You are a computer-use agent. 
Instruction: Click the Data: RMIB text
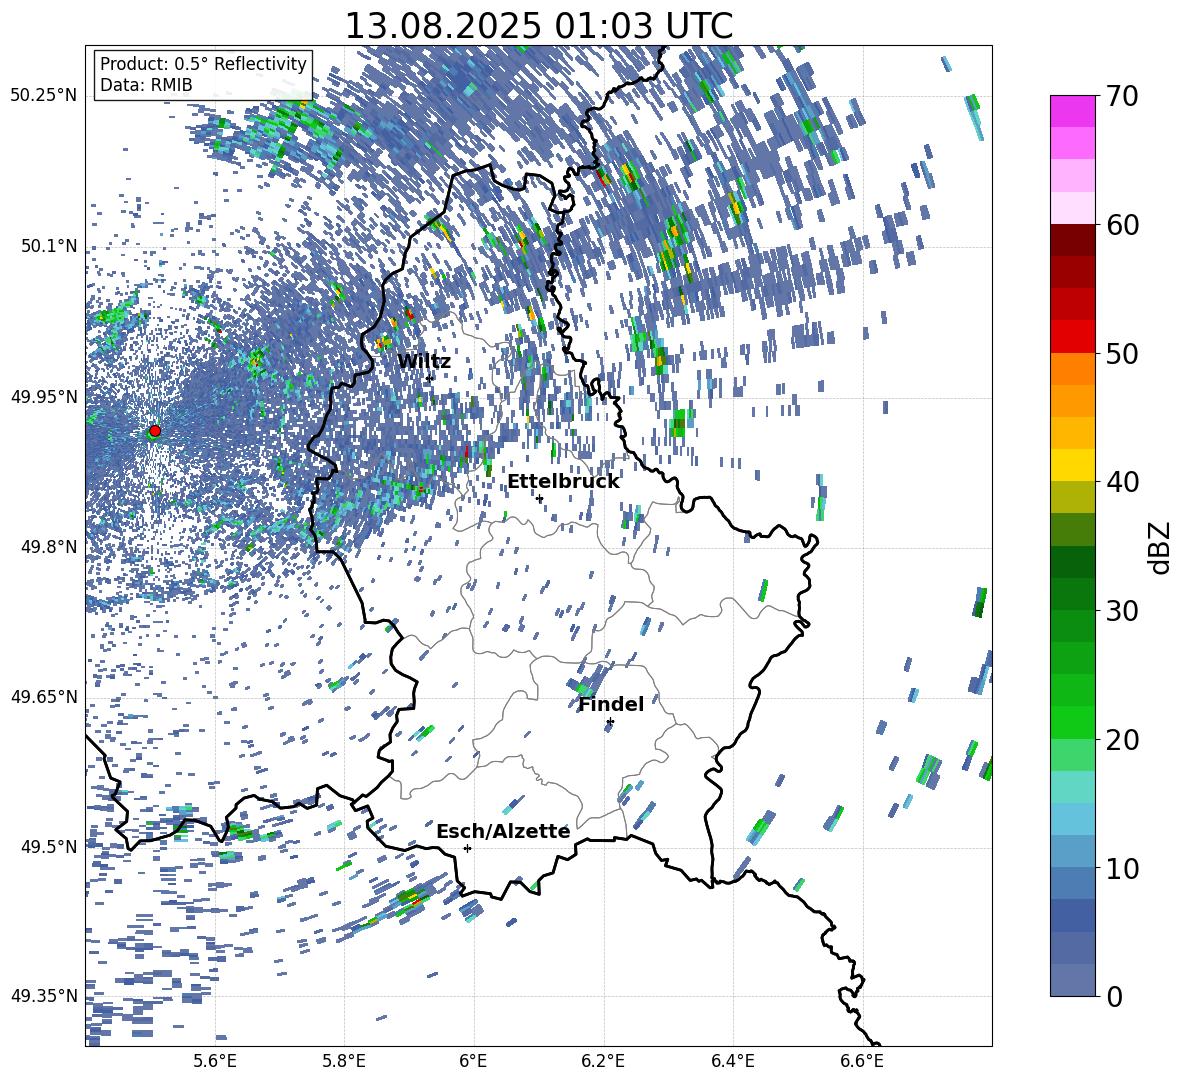point(146,85)
